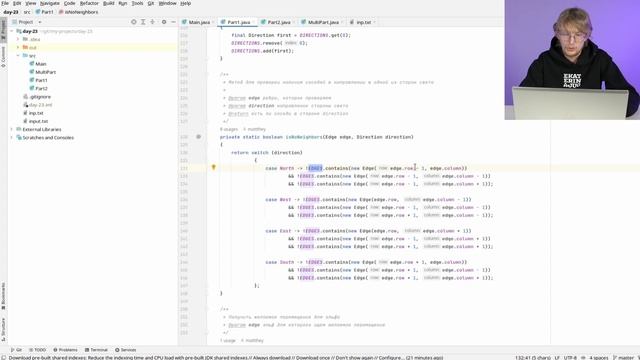Expand Scratches and Consoles node
Viewport: 640px width, 360px height.
tap(12, 138)
